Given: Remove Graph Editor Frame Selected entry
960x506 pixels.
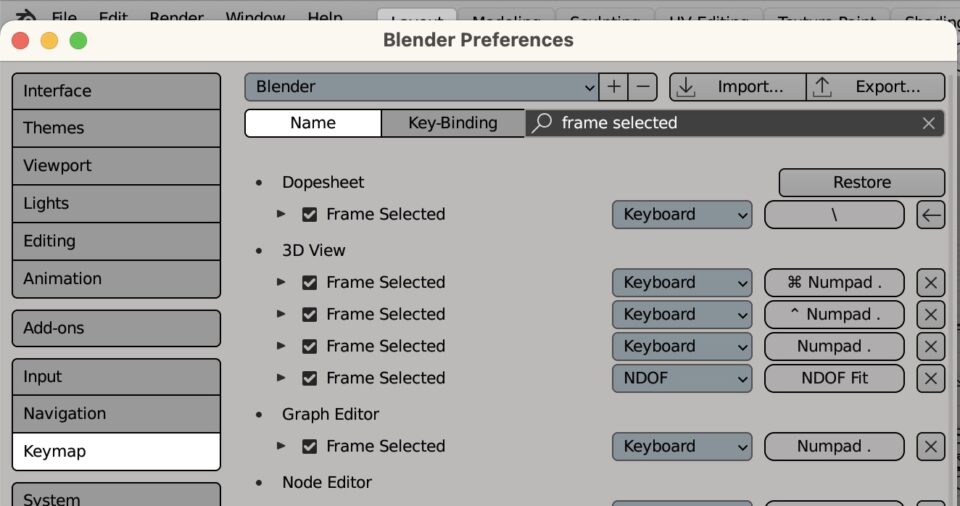Looking at the screenshot, I should tap(931, 446).
